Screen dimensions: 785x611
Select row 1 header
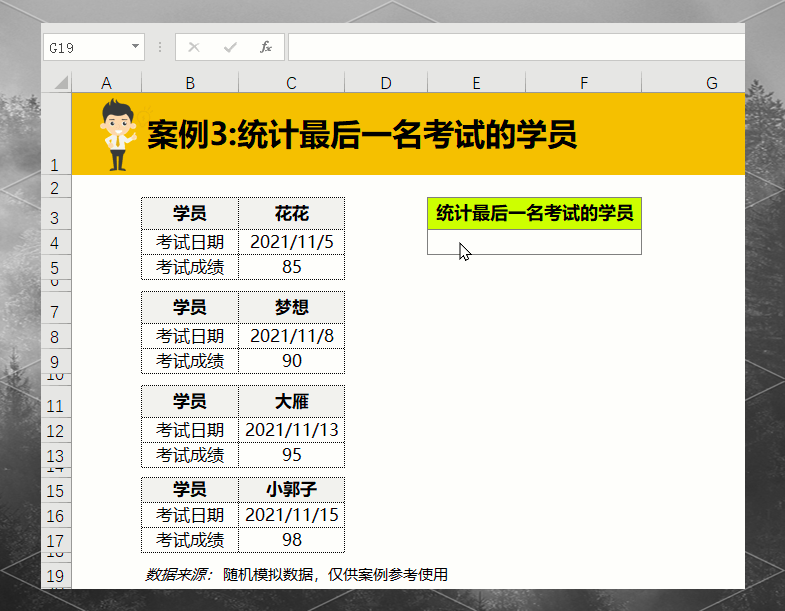click(x=56, y=134)
